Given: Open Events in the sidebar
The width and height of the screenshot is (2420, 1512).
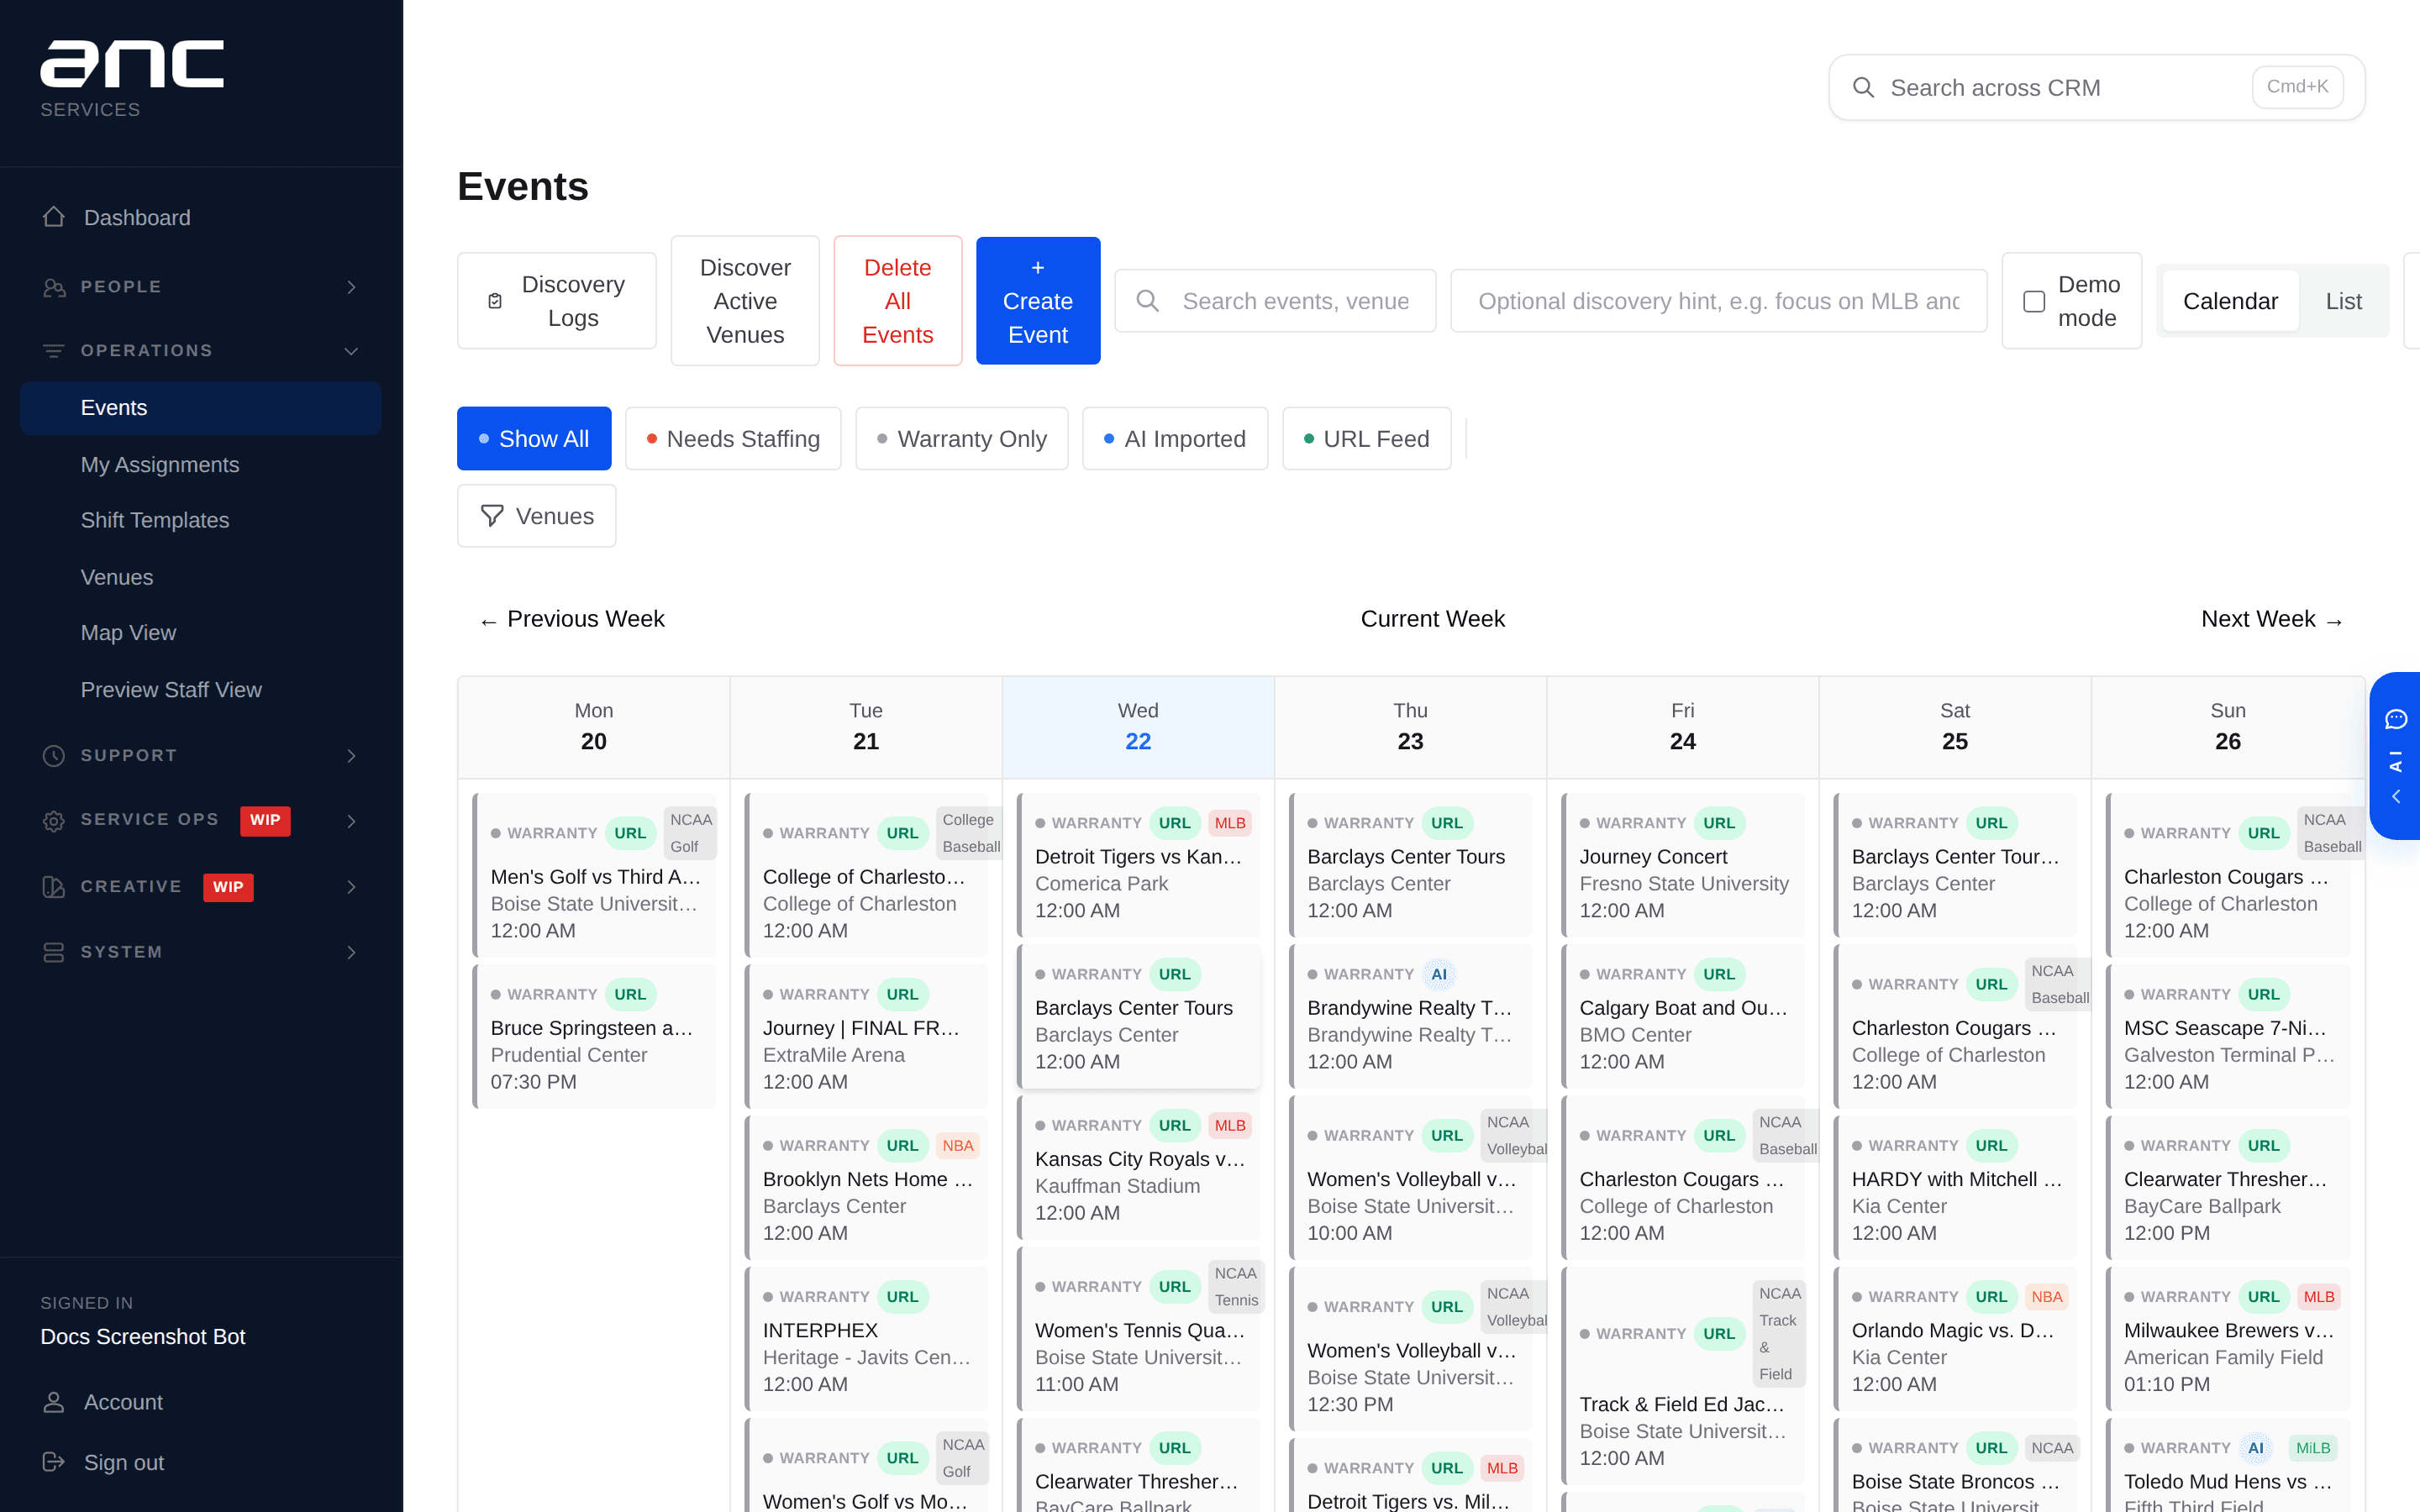Looking at the screenshot, I should click(200, 408).
